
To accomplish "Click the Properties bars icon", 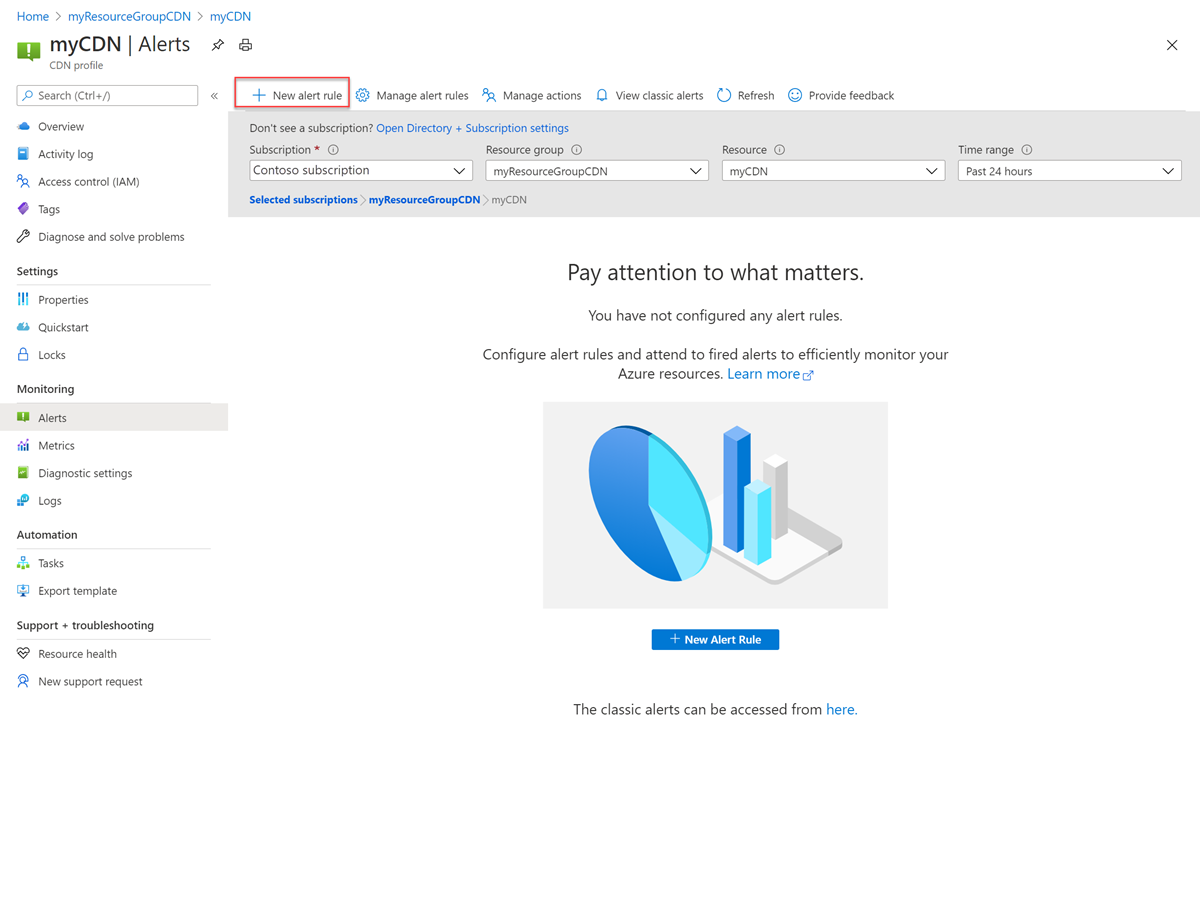I will 24,299.
